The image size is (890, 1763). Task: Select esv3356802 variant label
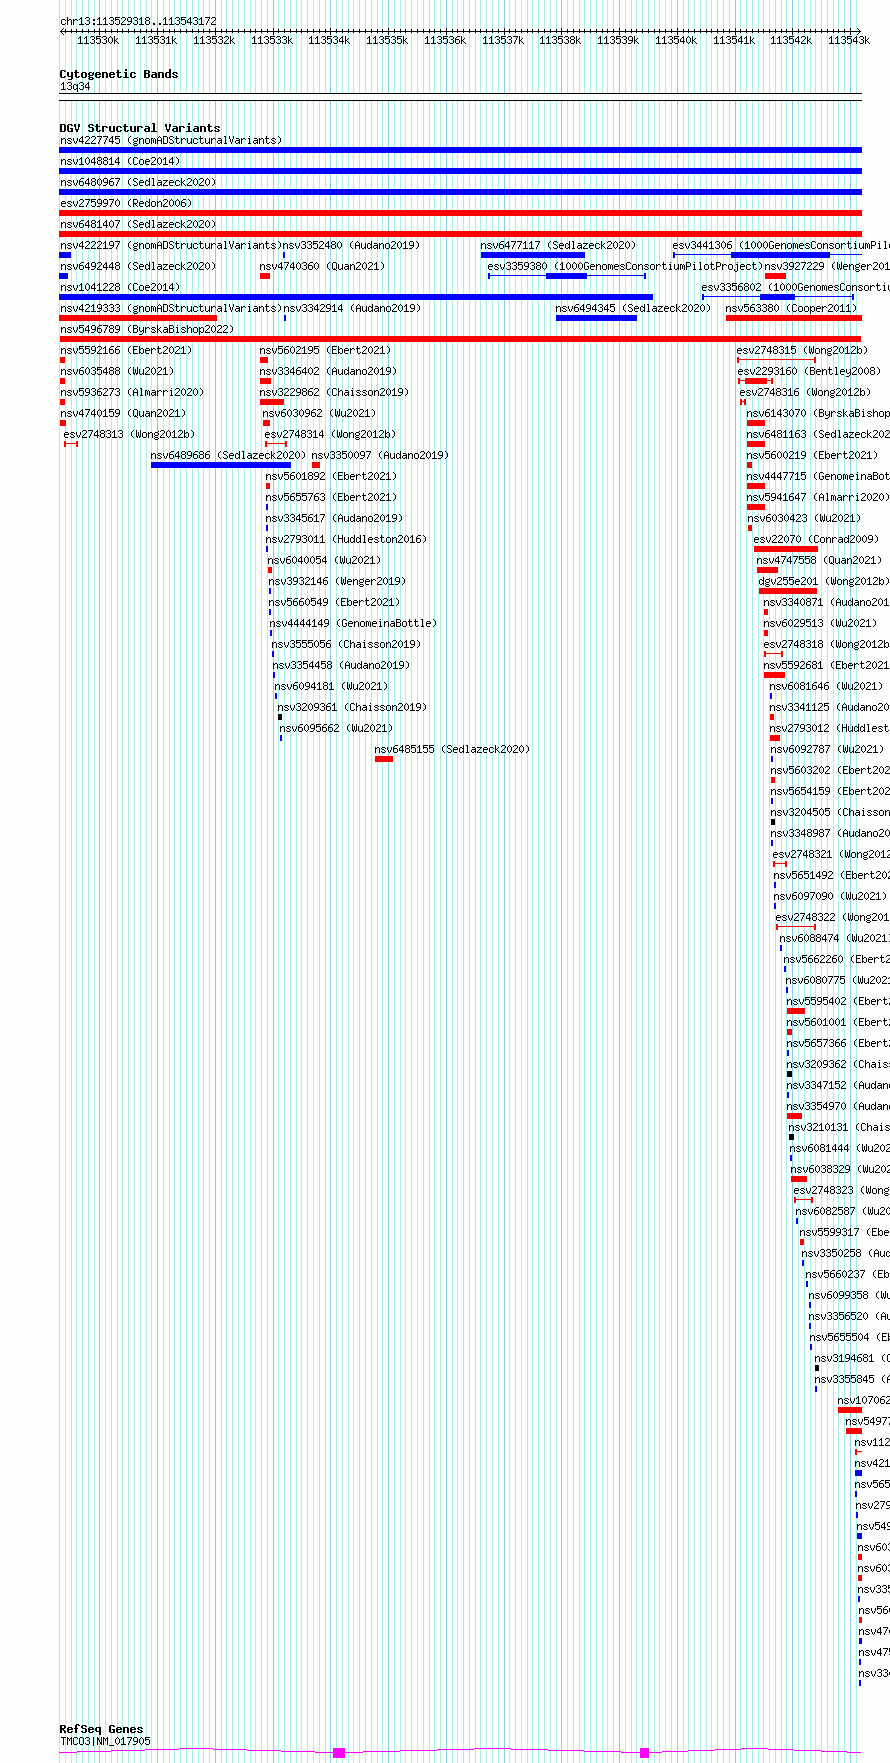(796, 287)
